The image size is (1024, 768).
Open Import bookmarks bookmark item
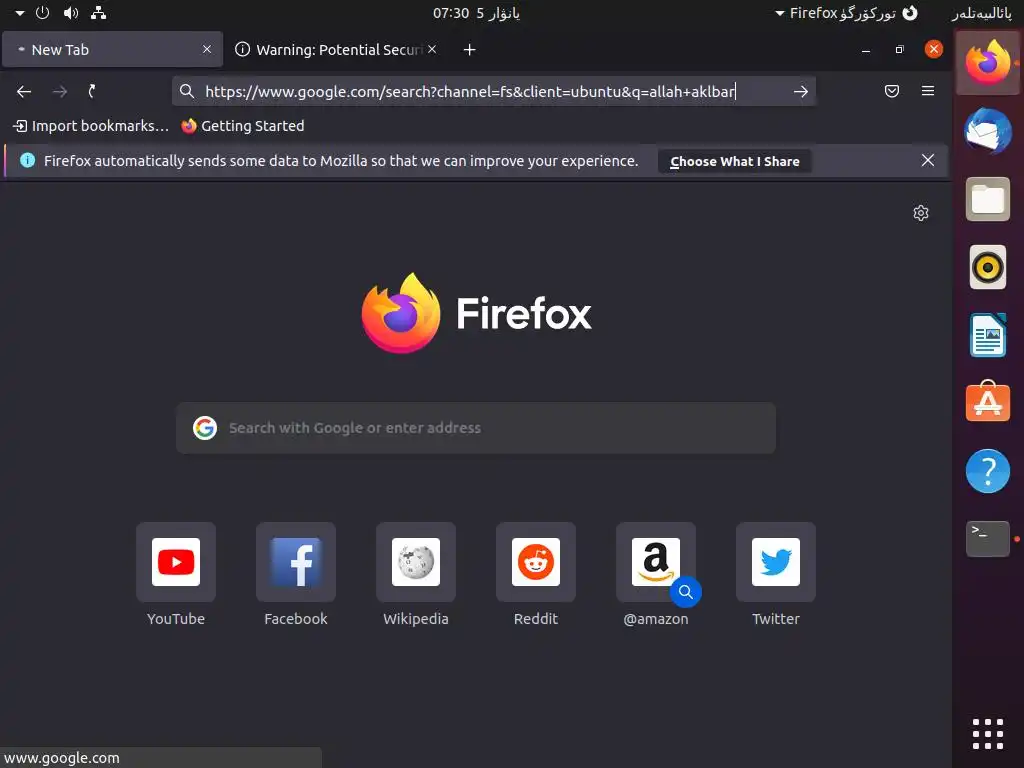(x=91, y=126)
